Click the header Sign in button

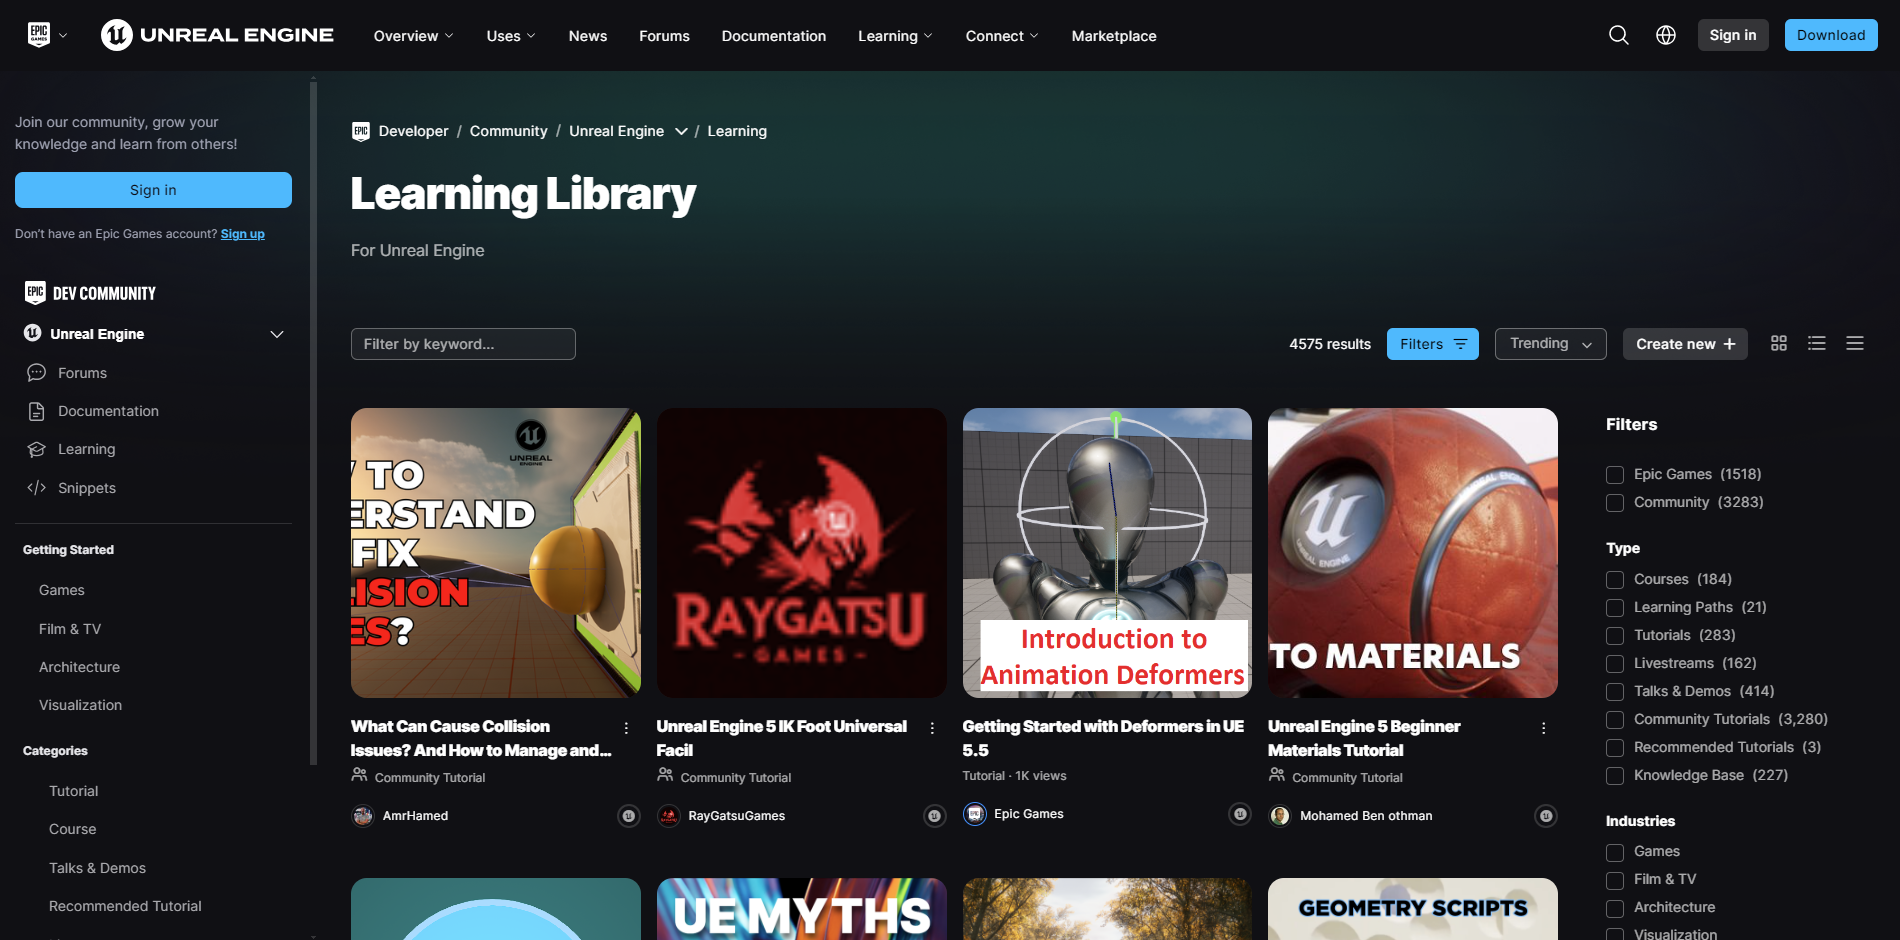point(1733,35)
